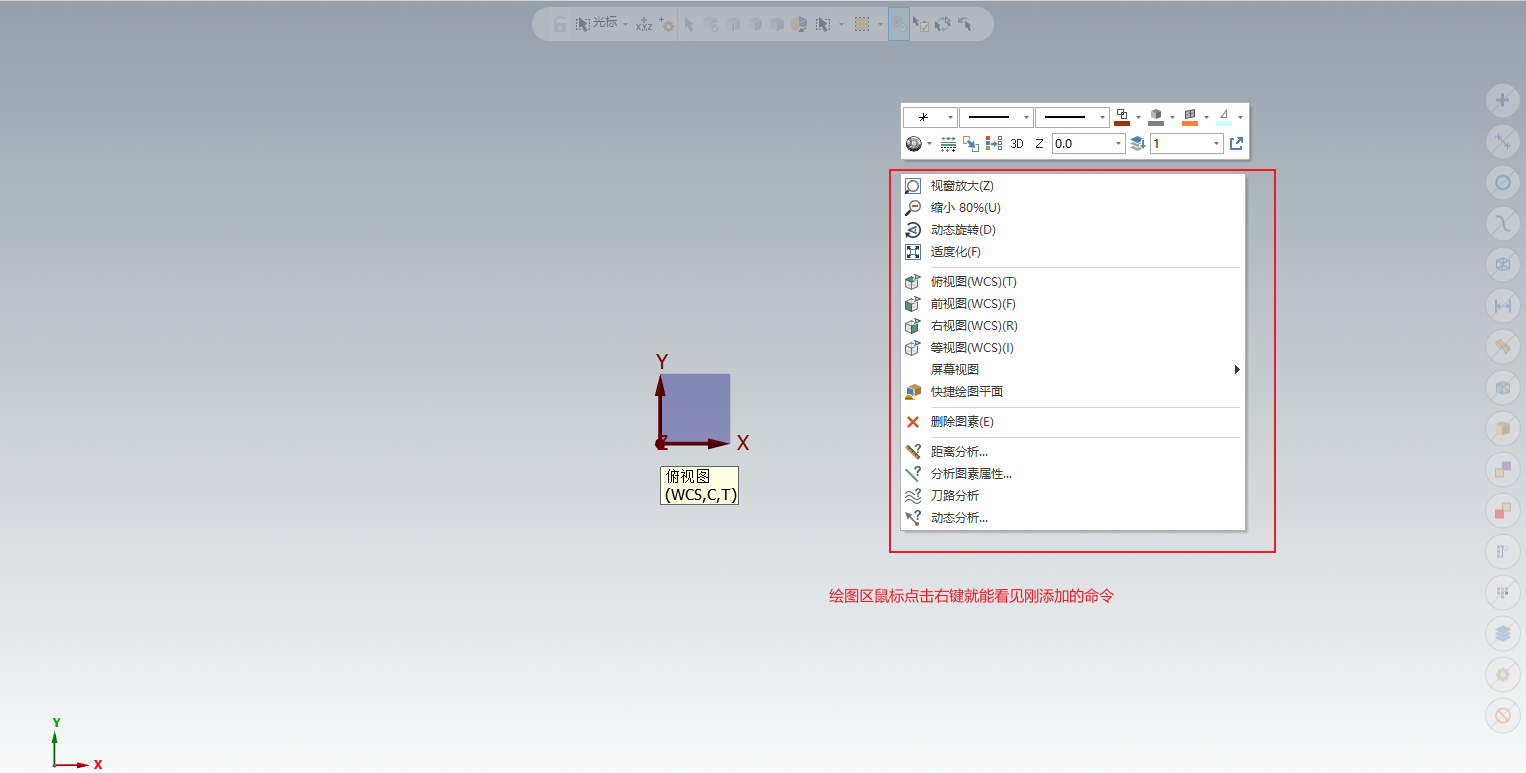Select the circle tool on the right sidebar
The height and width of the screenshot is (773, 1526).
coord(1503,182)
